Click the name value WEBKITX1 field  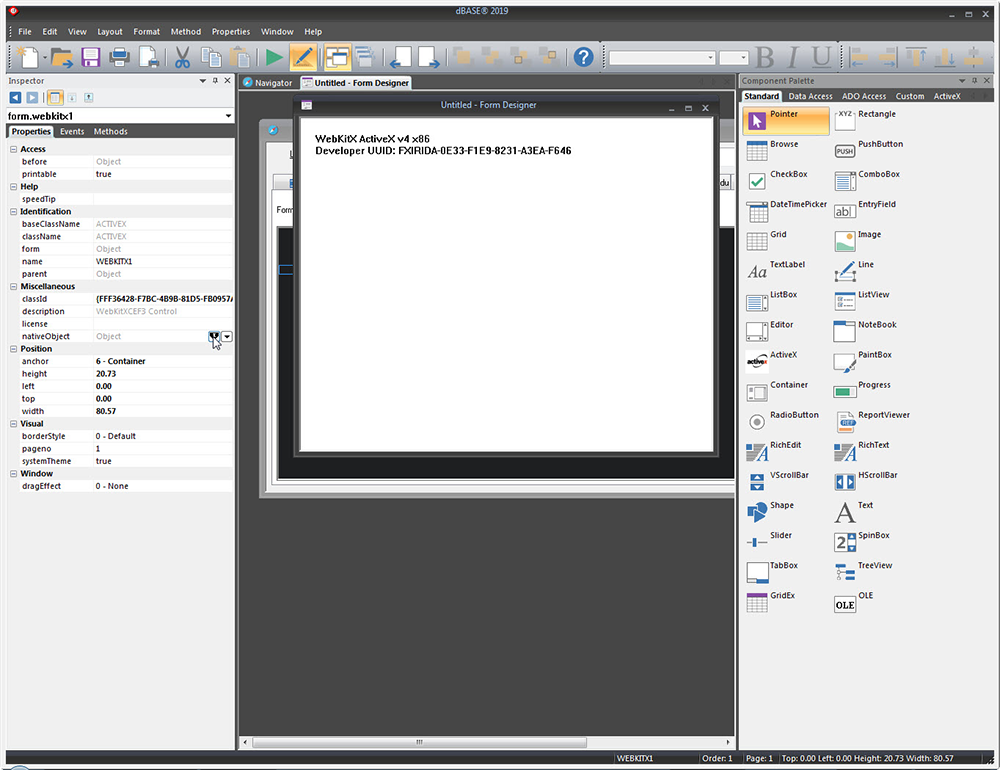163,262
